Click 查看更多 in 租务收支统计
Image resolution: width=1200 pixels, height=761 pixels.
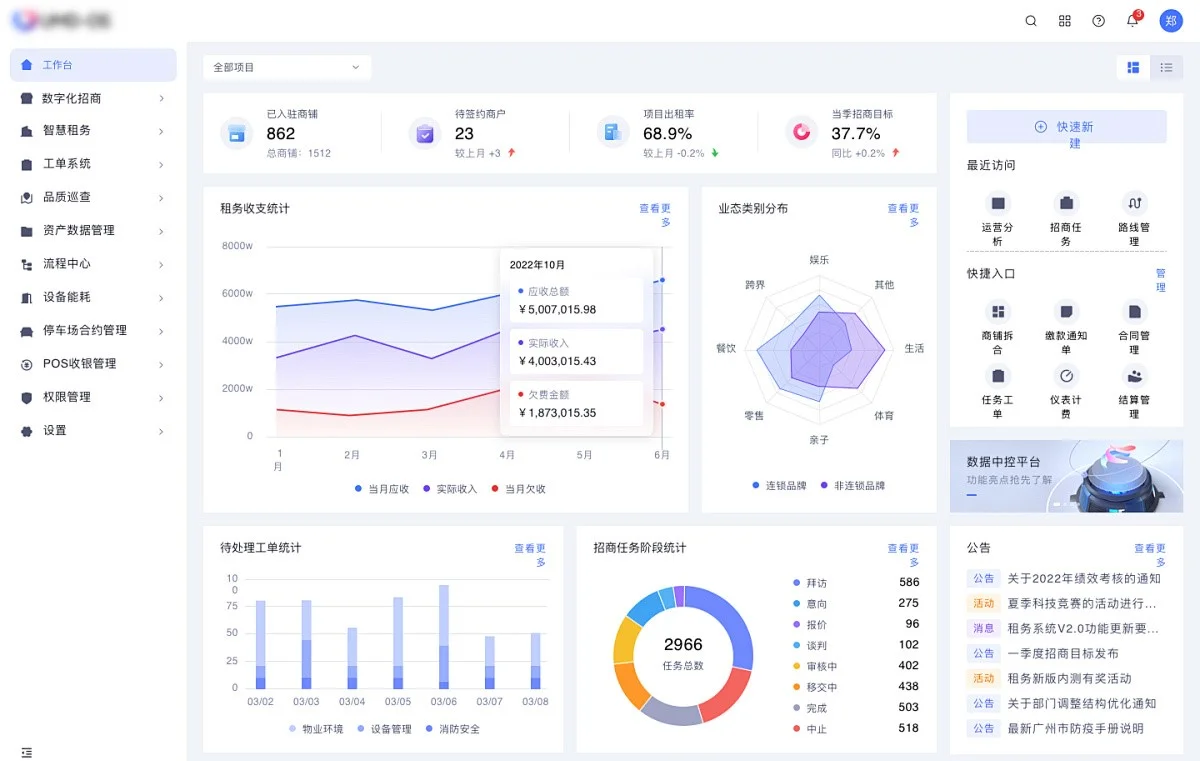tap(657, 215)
